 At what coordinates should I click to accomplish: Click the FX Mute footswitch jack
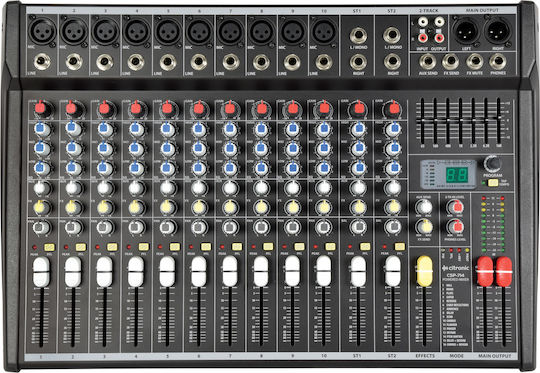[475, 62]
